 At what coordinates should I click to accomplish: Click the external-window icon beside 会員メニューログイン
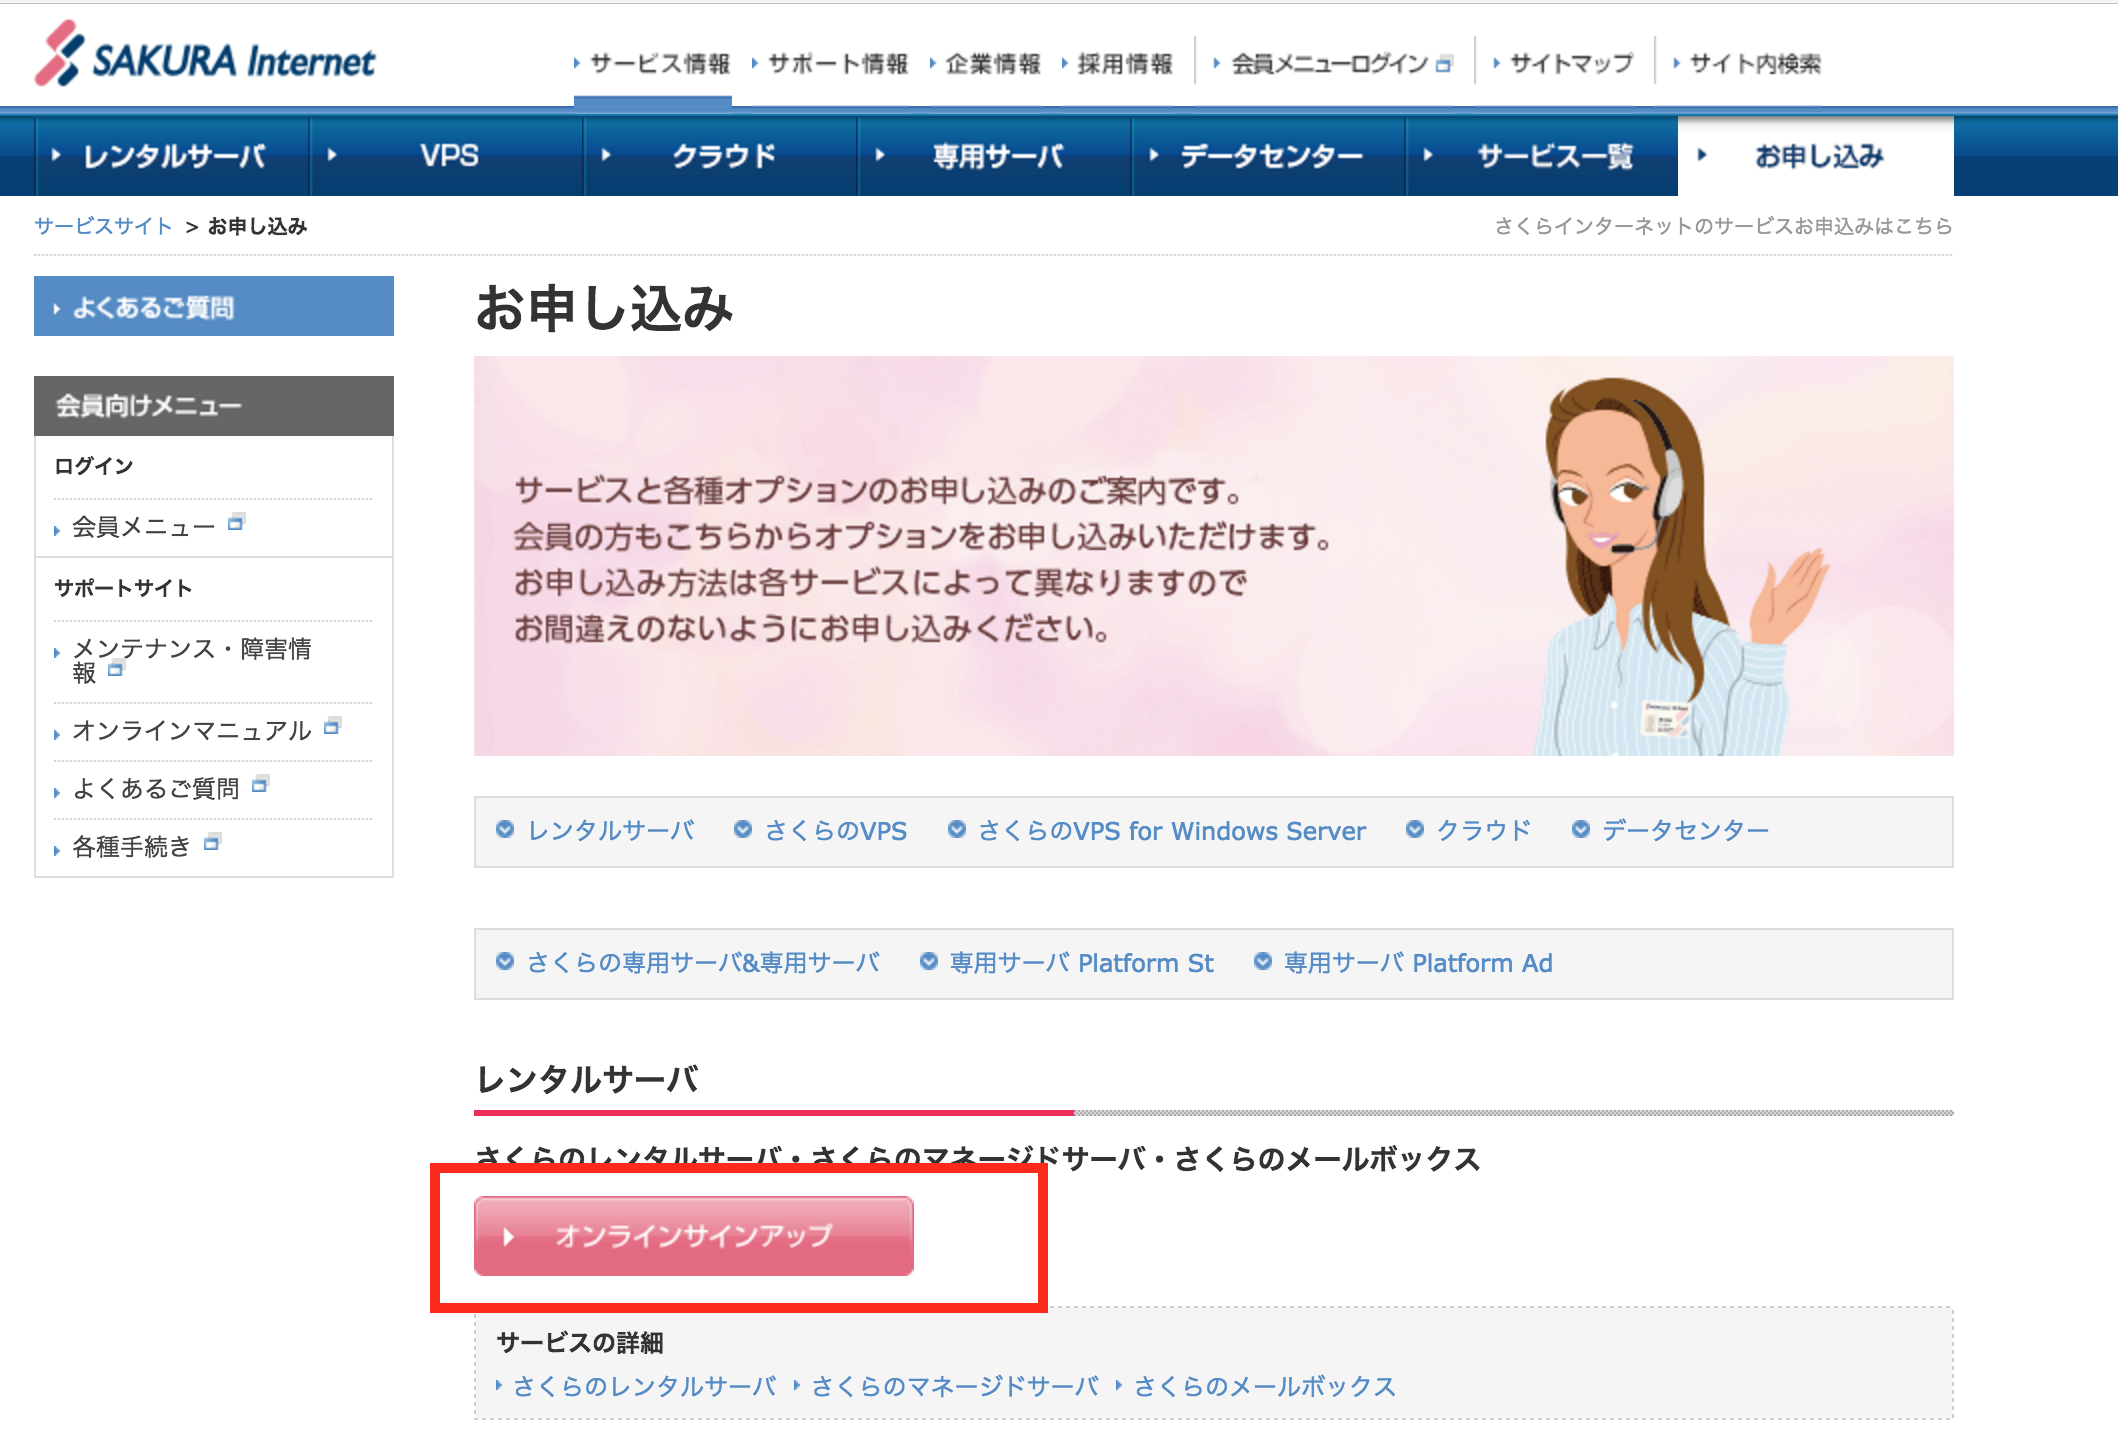point(1443,65)
